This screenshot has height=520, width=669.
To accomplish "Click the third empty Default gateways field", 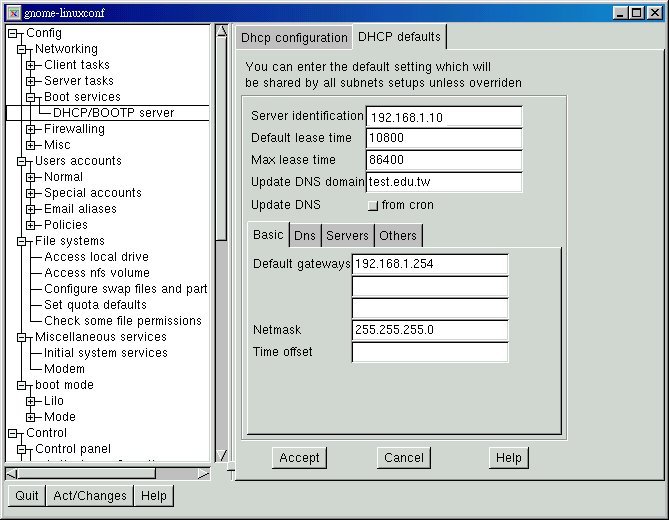I will tap(430, 308).
